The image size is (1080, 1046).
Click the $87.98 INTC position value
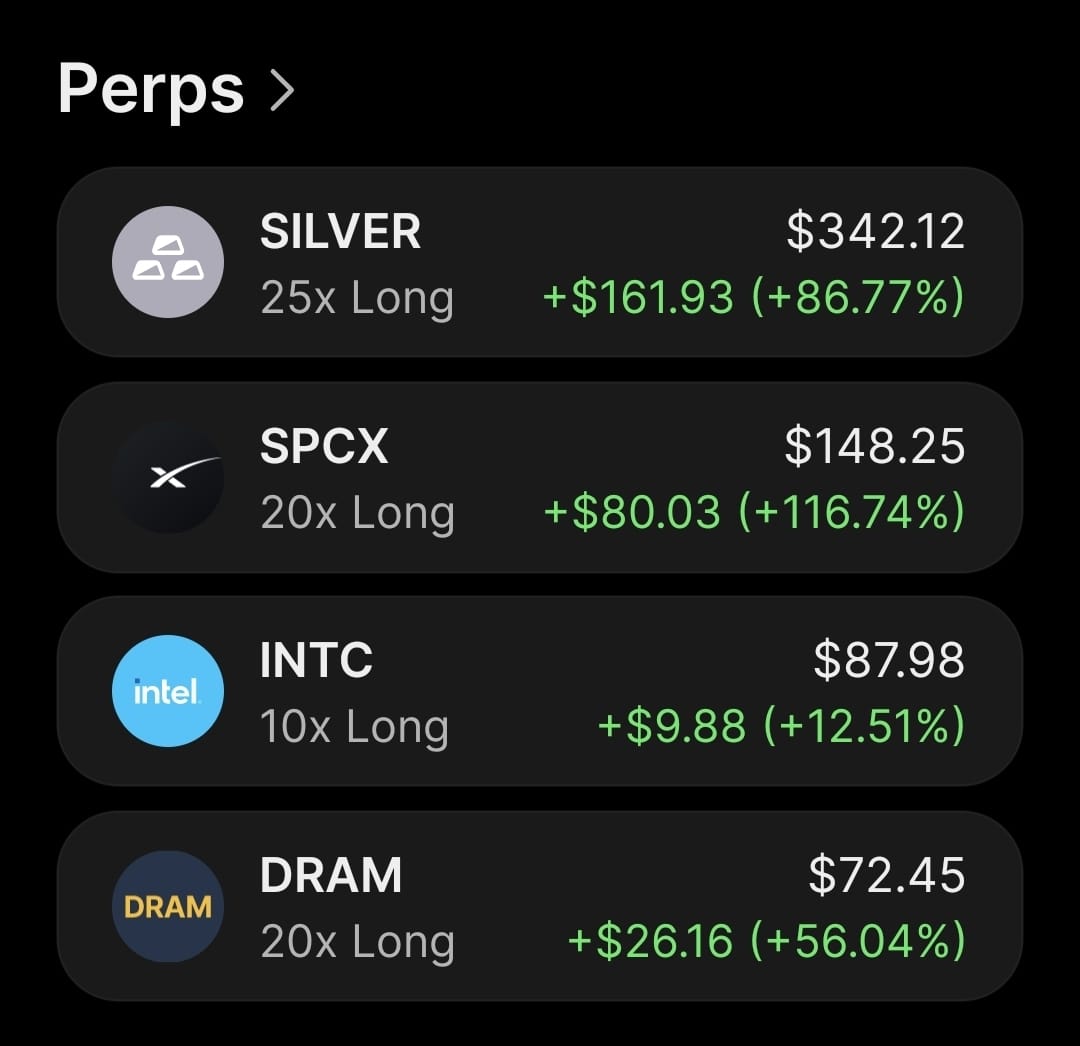click(x=889, y=660)
